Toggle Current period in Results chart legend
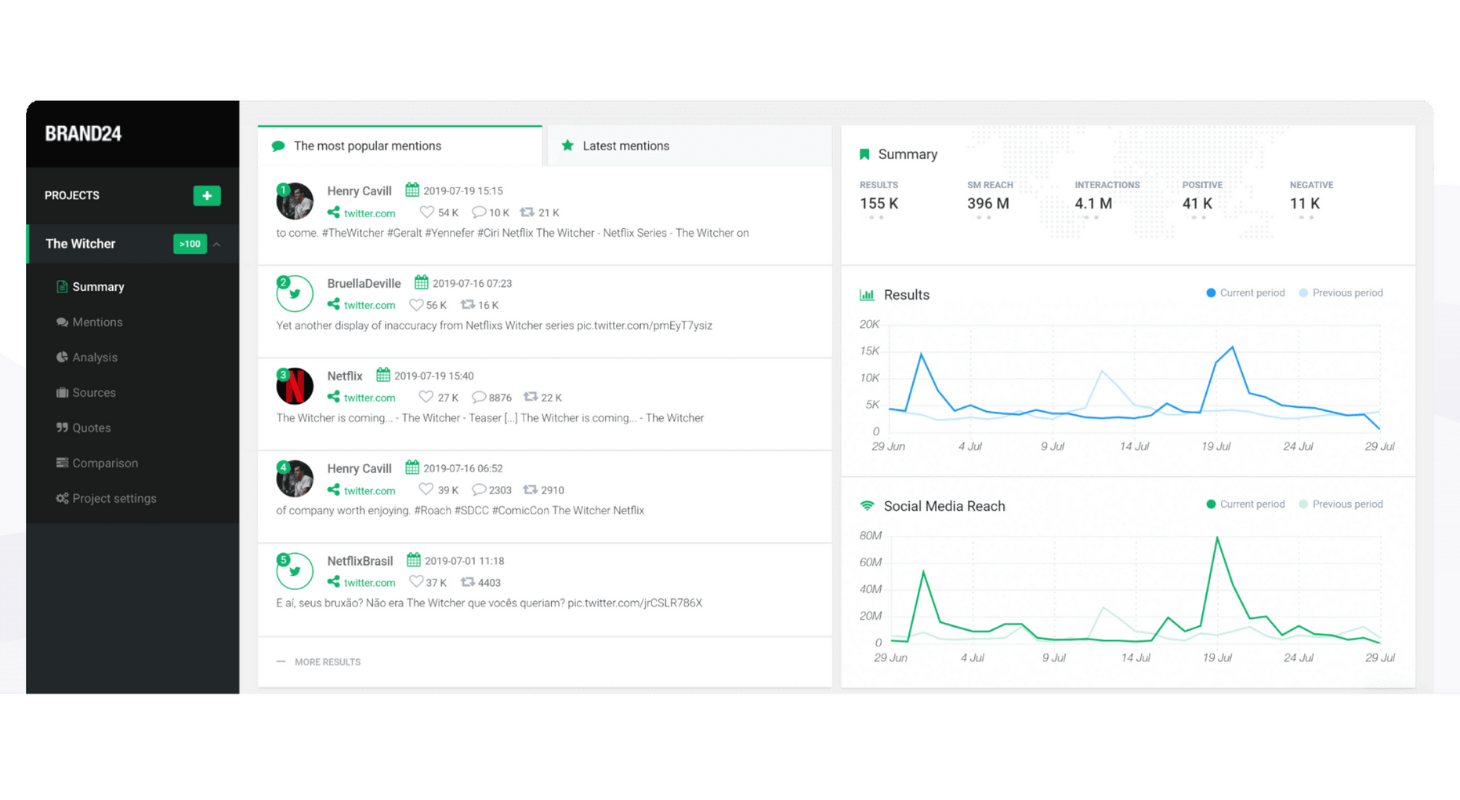 coord(1245,293)
